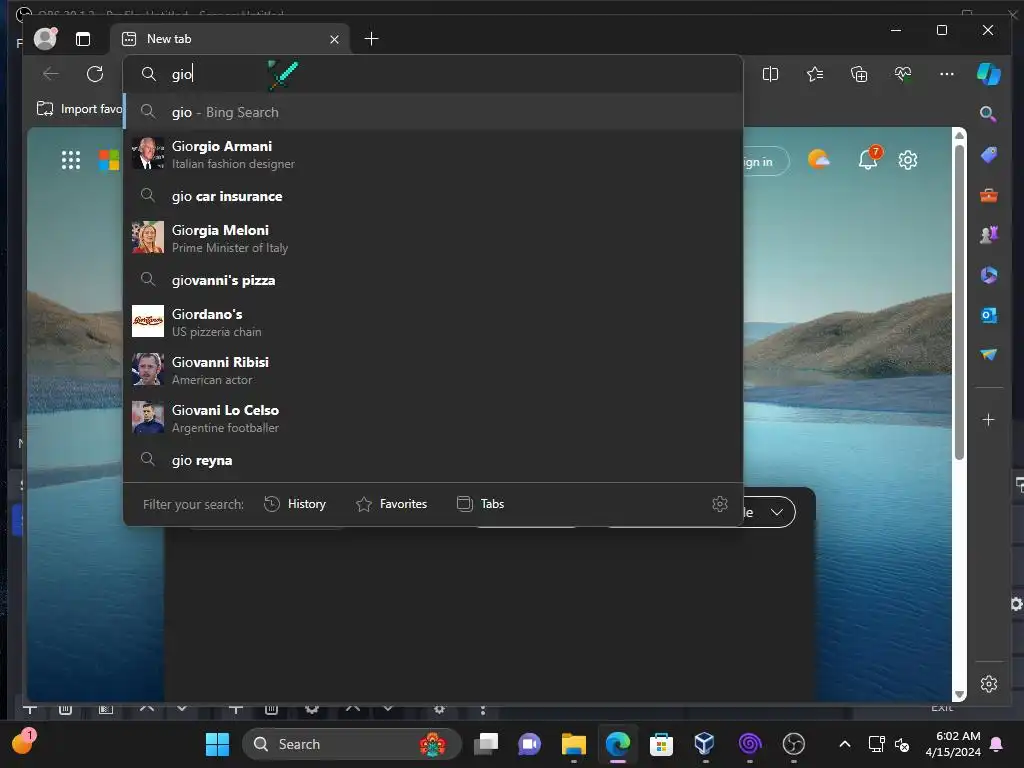Open the taskbar widgets icon with badge 1
The height and width of the screenshot is (768, 1024).
[23, 743]
